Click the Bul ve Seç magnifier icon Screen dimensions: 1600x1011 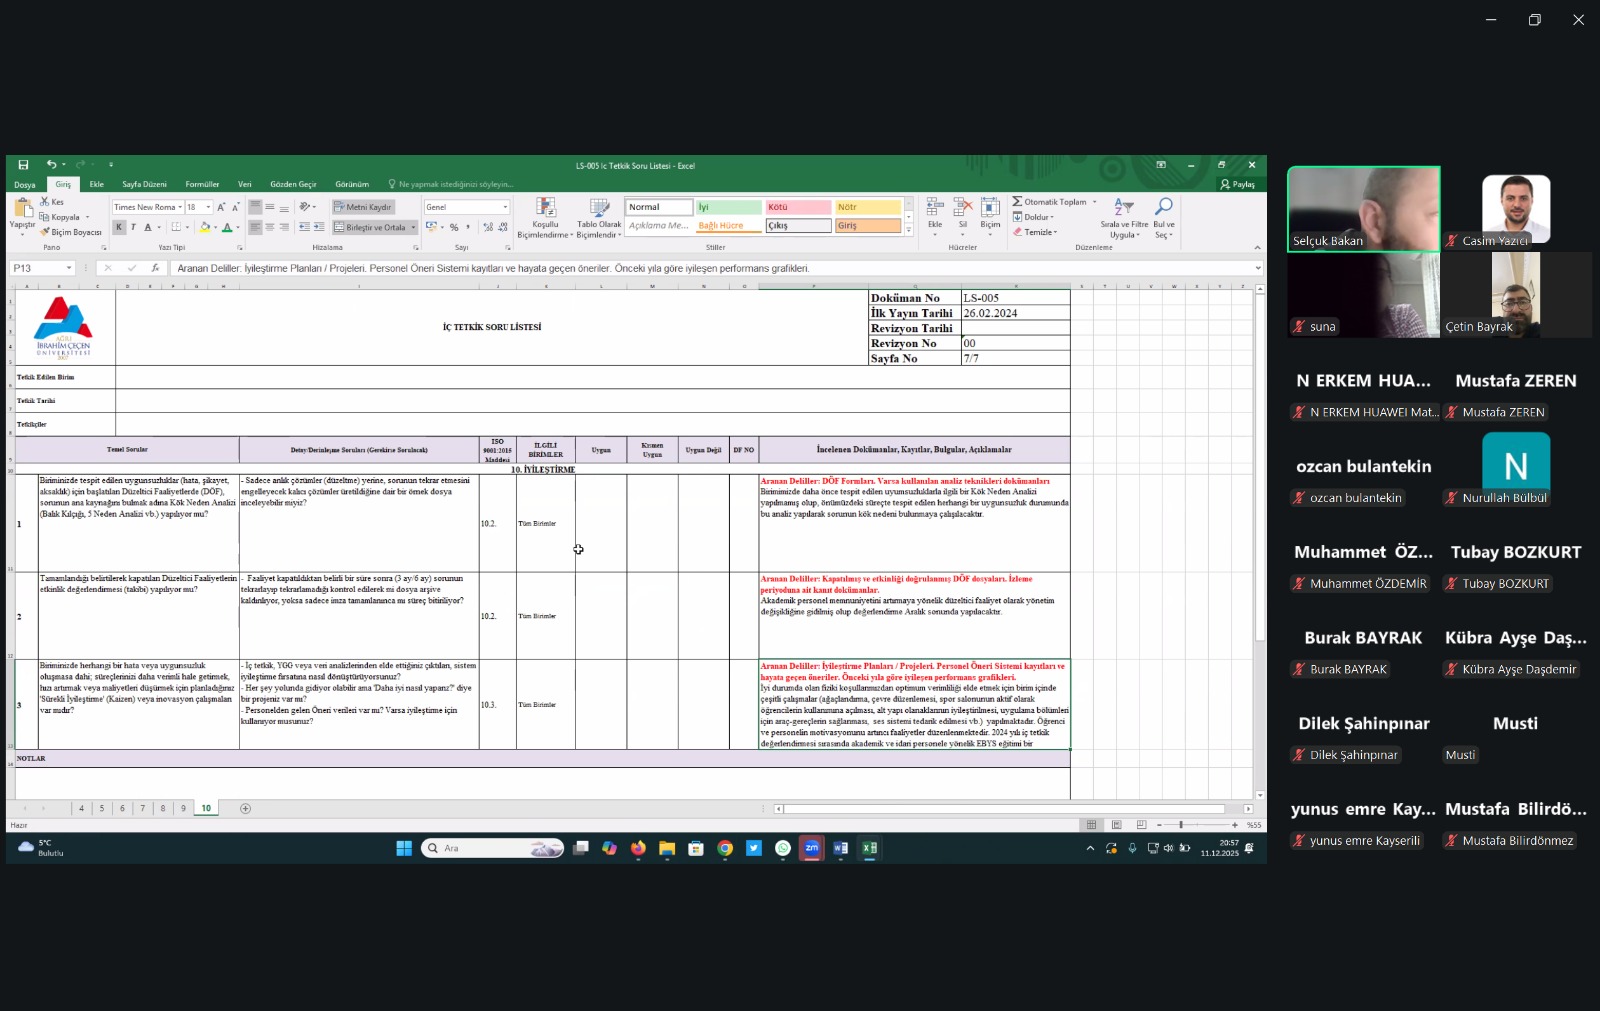coord(1163,207)
